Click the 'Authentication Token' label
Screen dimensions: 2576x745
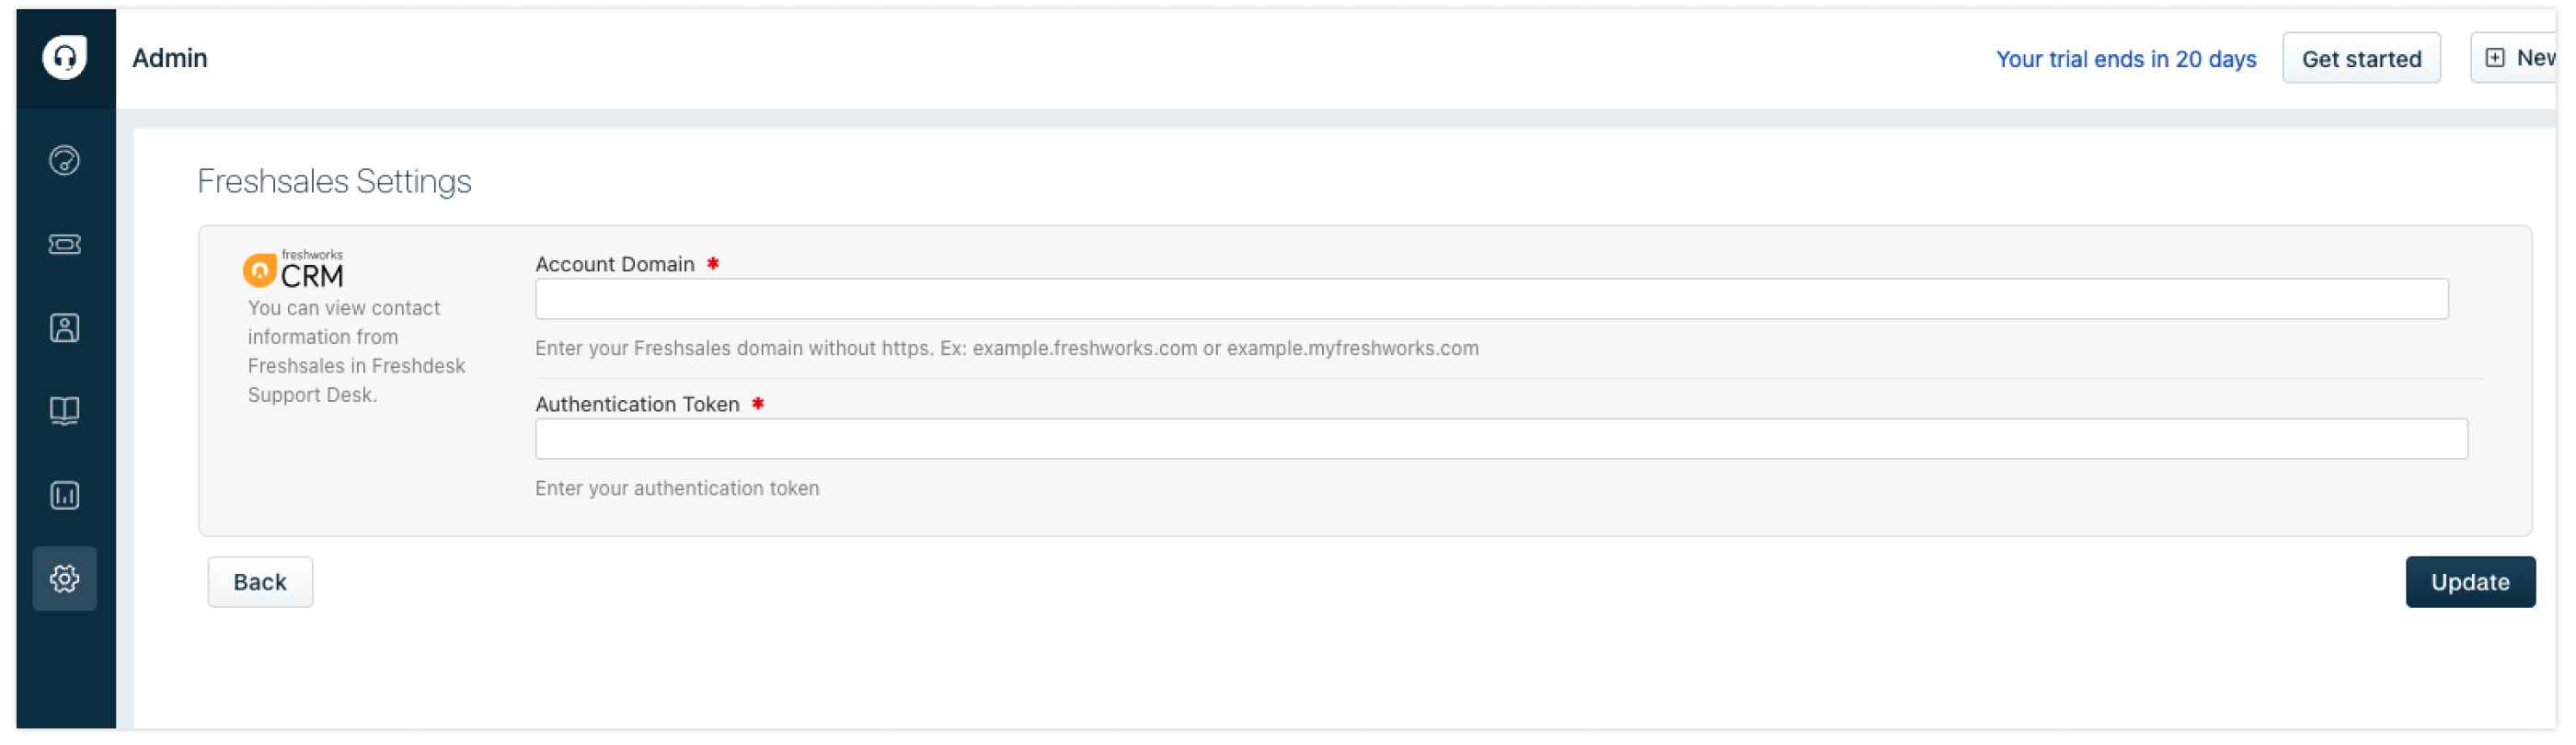(x=637, y=405)
